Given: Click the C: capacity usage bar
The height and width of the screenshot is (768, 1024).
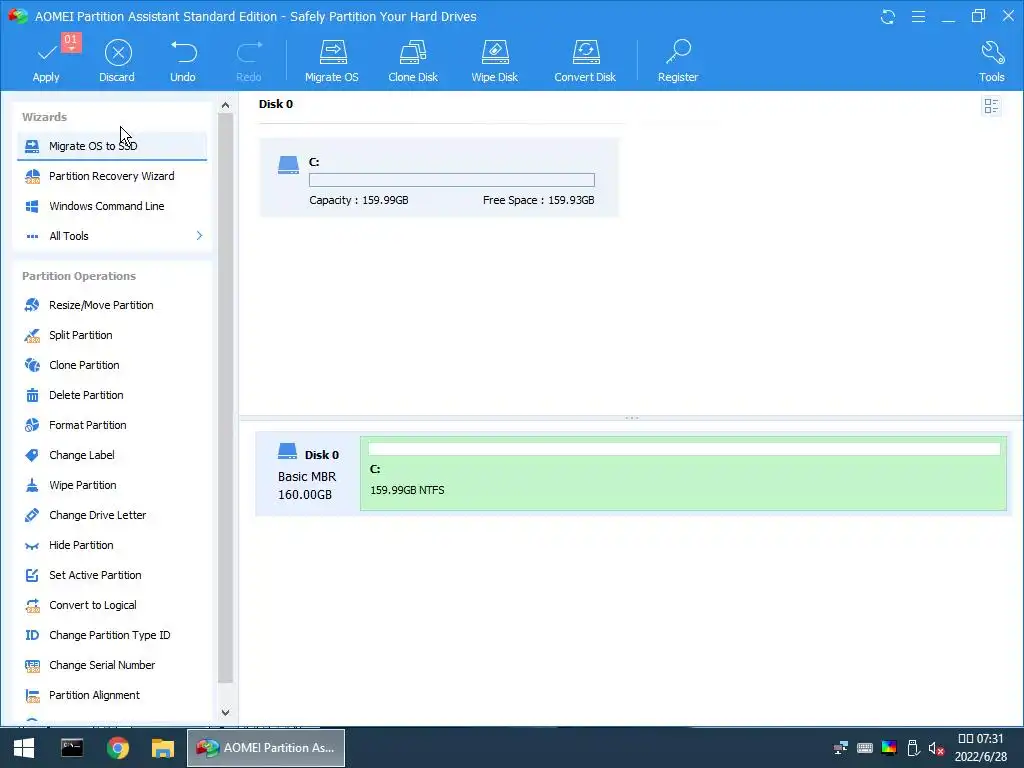Looking at the screenshot, I should [x=452, y=180].
